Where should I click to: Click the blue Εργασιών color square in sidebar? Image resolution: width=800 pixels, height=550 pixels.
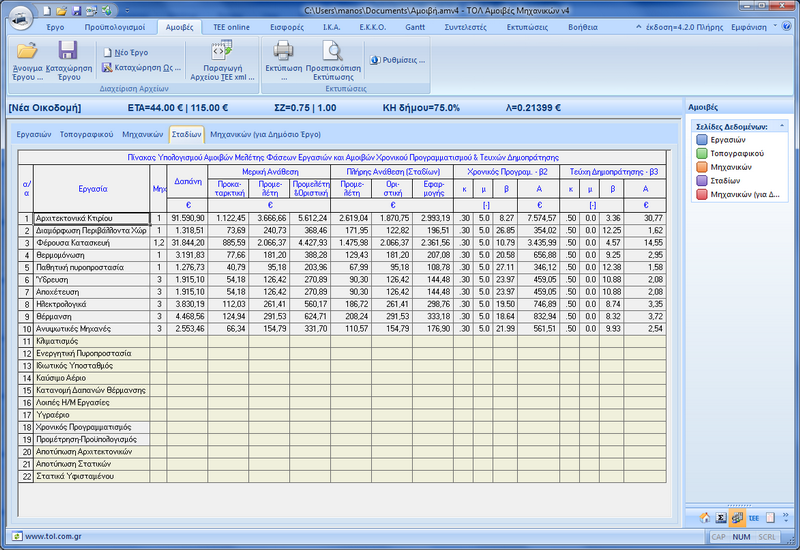(701, 141)
